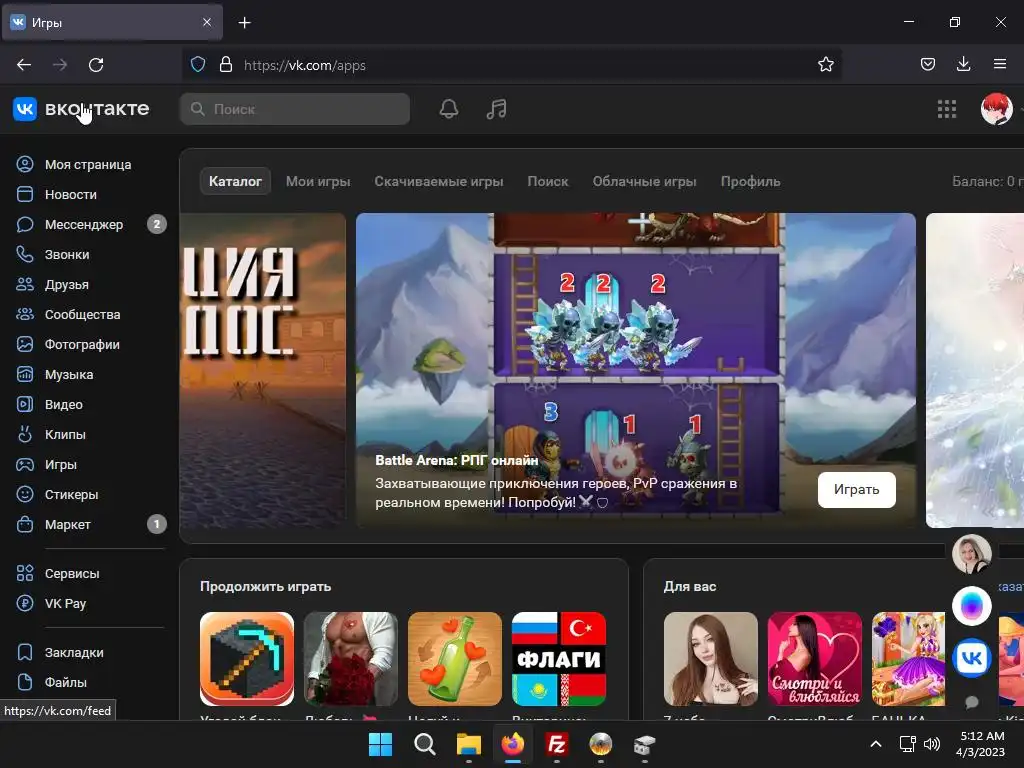Click the Services sidebar icon
This screenshot has height=768, width=1024.
coord(25,573)
